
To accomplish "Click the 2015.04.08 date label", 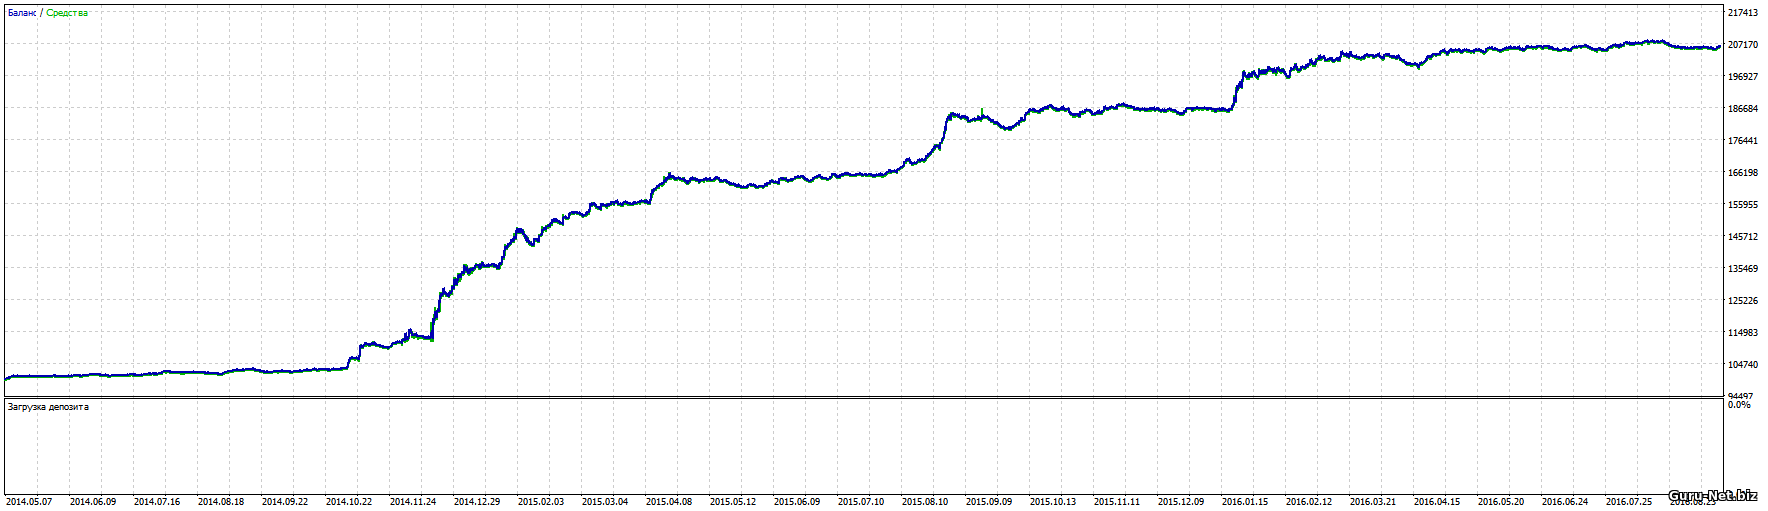I will 669,502.
